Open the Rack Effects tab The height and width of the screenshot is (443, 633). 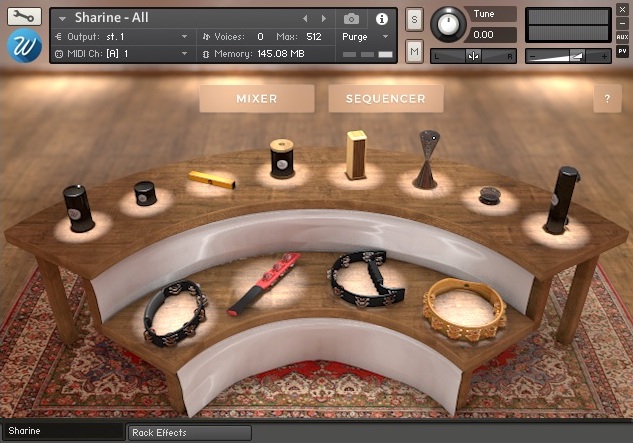point(189,433)
